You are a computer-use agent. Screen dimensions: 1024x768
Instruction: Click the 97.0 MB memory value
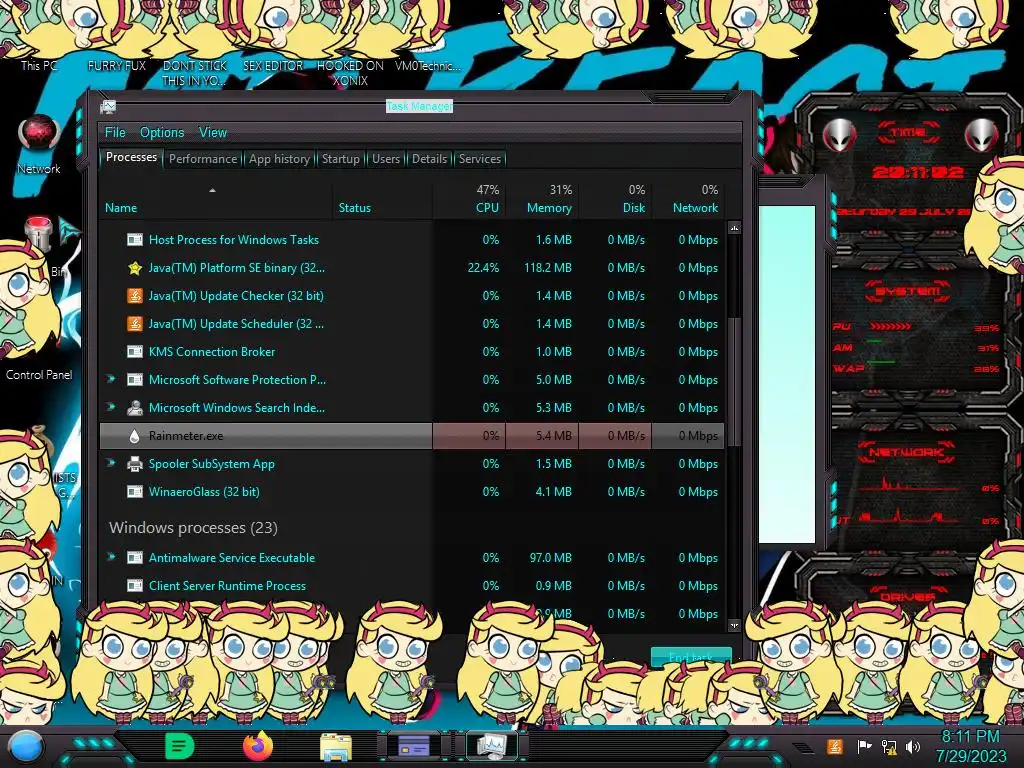[x=551, y=558]
